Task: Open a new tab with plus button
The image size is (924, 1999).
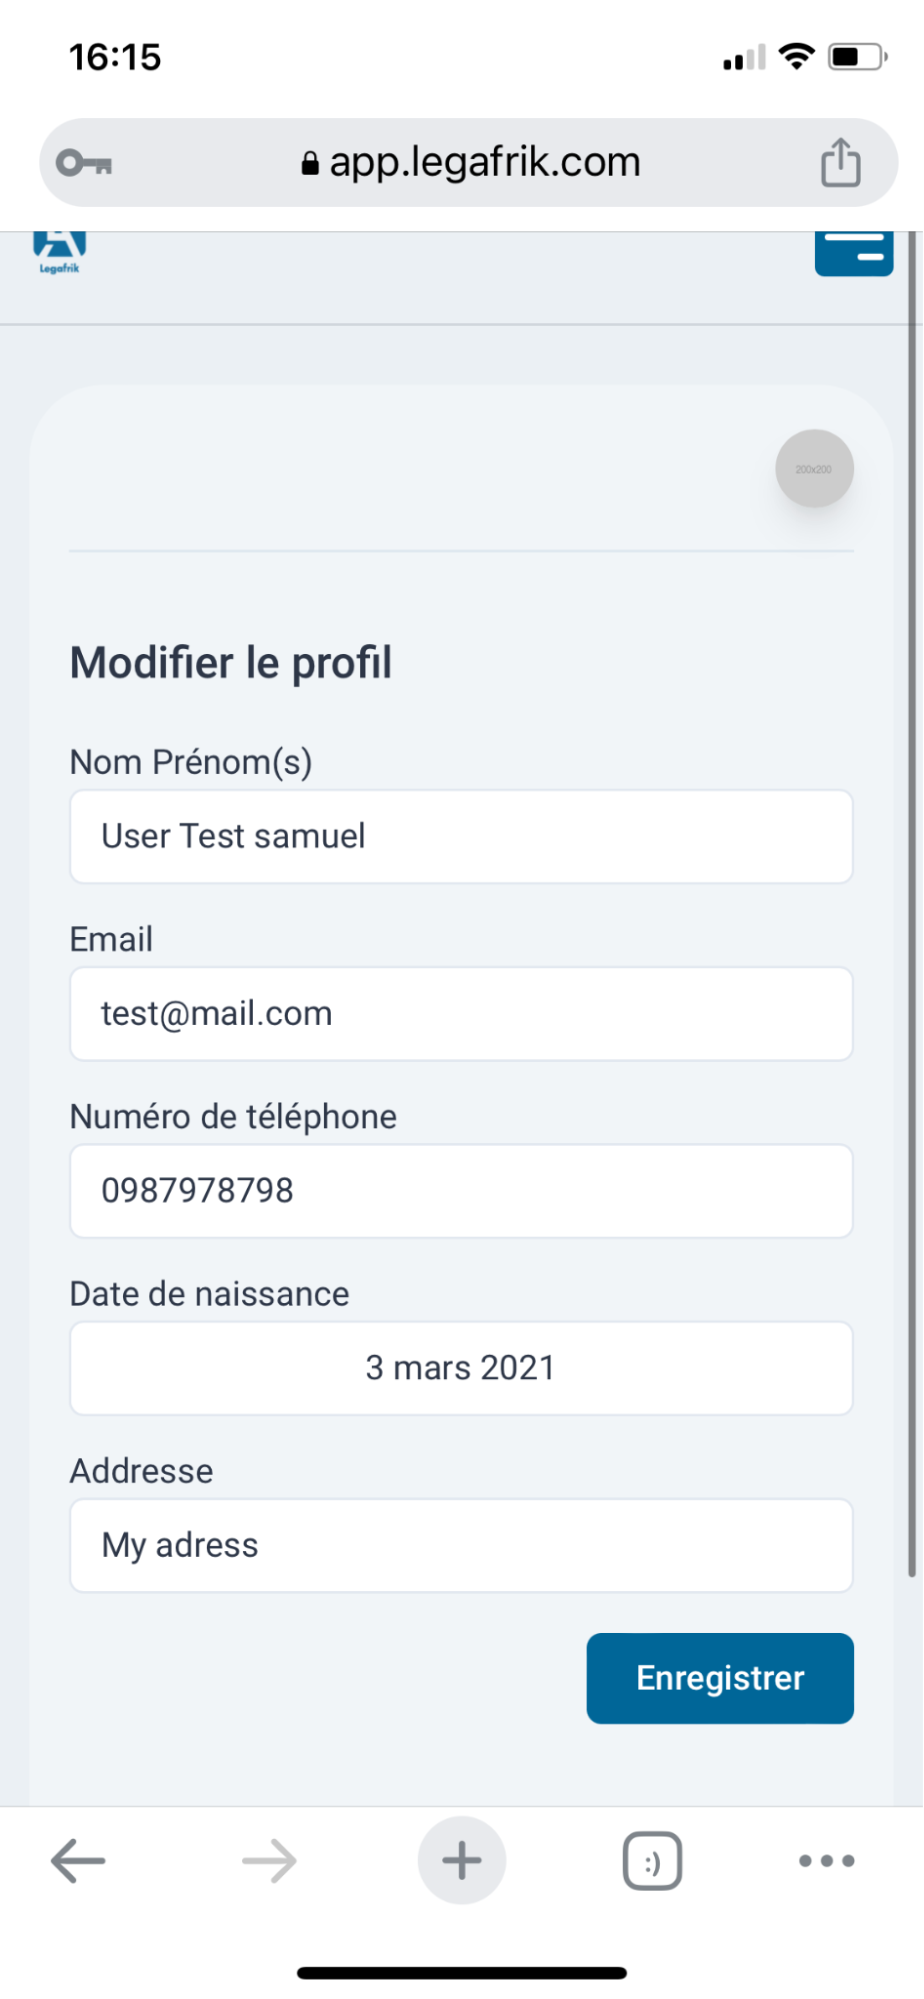Action: [x=462, y=1861]
